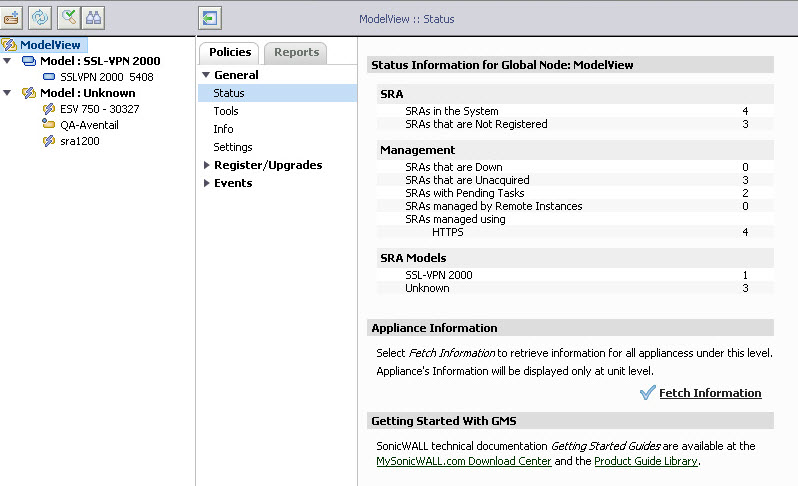Select the Status menu item
The image size is (798, 486).
tap(277, 93)
